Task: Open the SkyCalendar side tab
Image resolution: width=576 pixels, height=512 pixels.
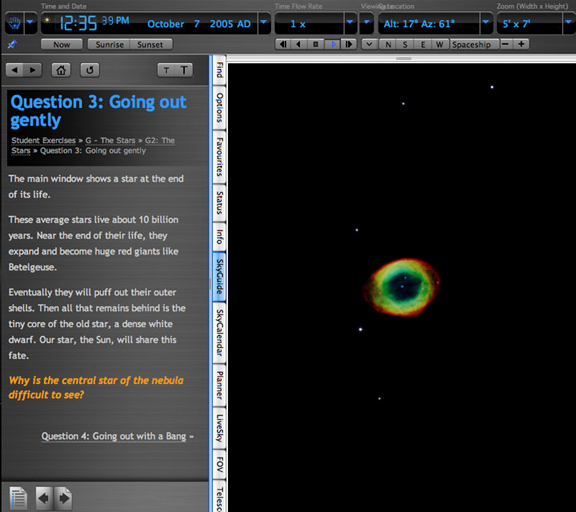Action: point(219,332)
